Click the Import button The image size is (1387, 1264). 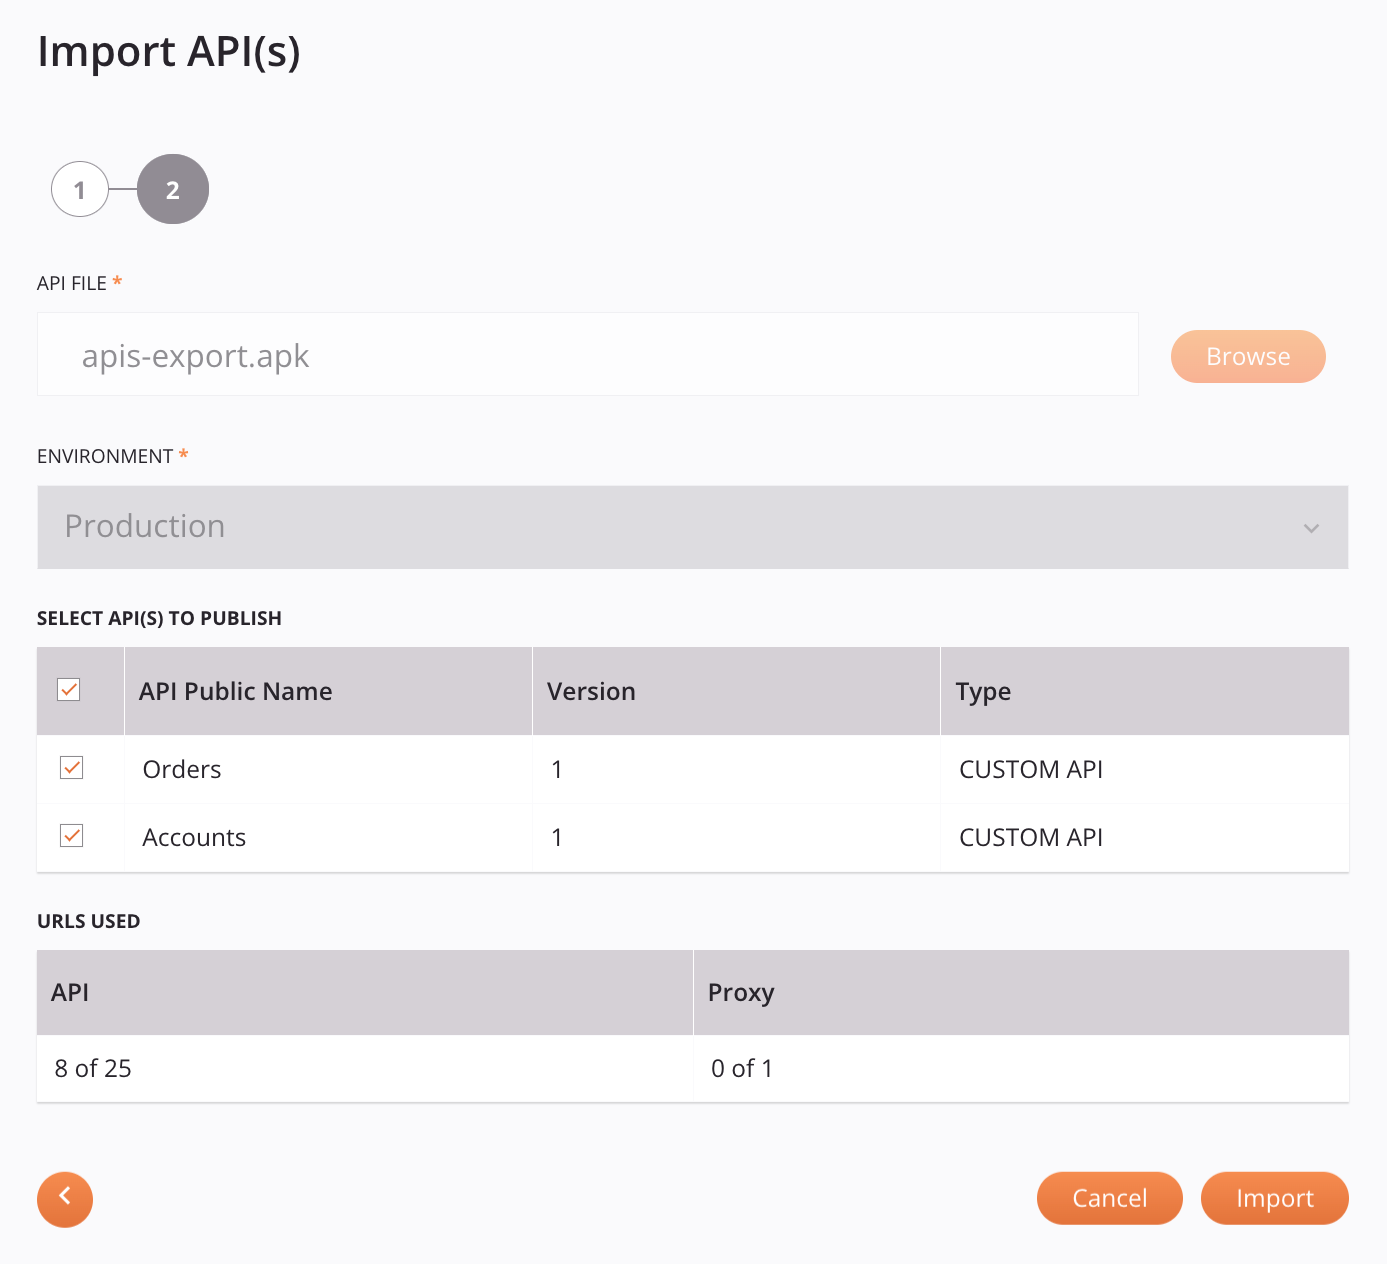[x=1274, y=1198]
